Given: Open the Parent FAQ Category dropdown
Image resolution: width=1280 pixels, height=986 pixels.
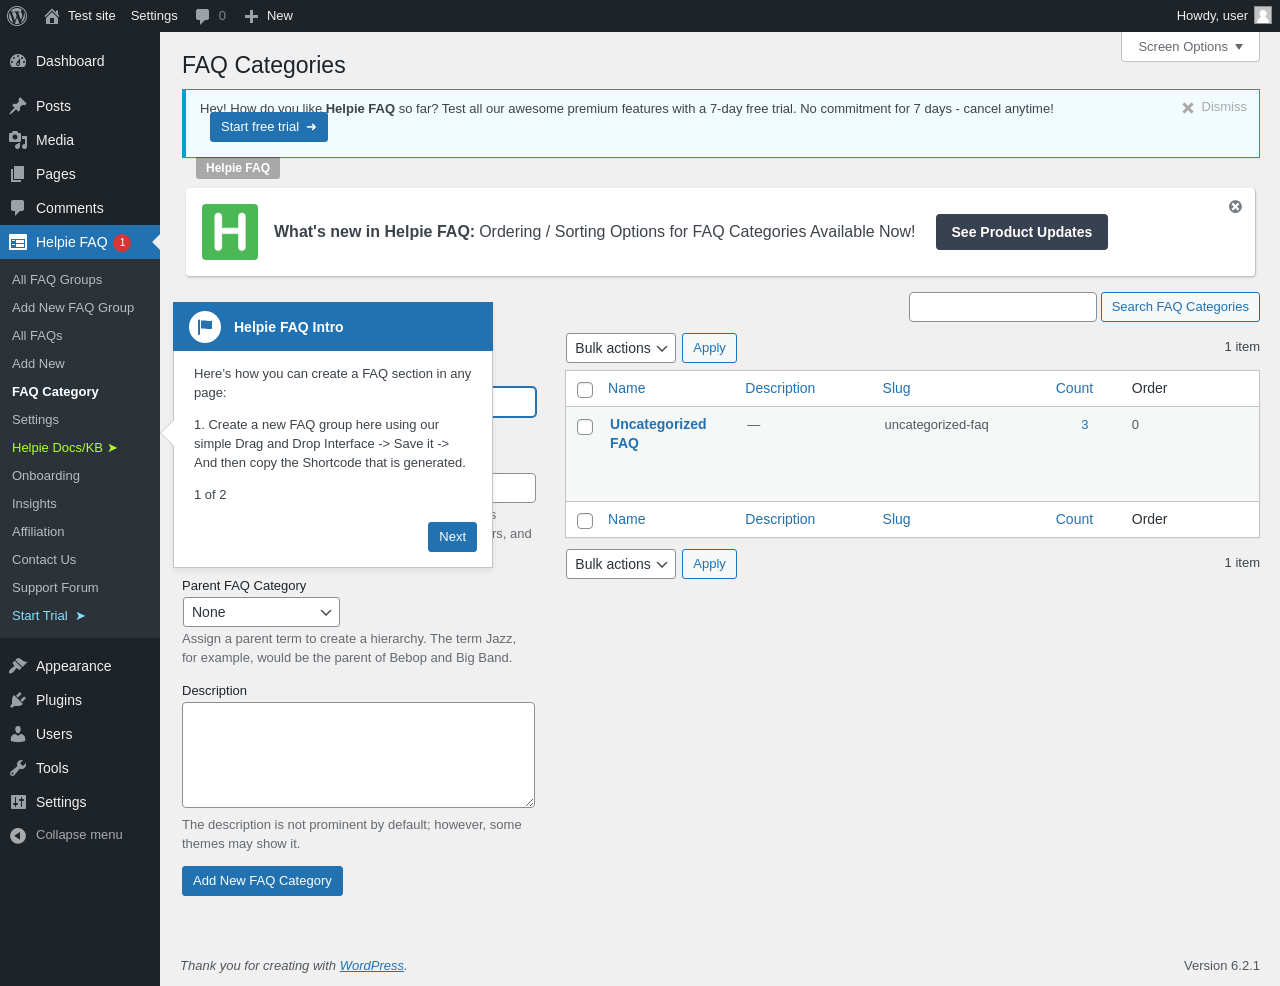Looking at the screenshot, I should click(261, 612).
